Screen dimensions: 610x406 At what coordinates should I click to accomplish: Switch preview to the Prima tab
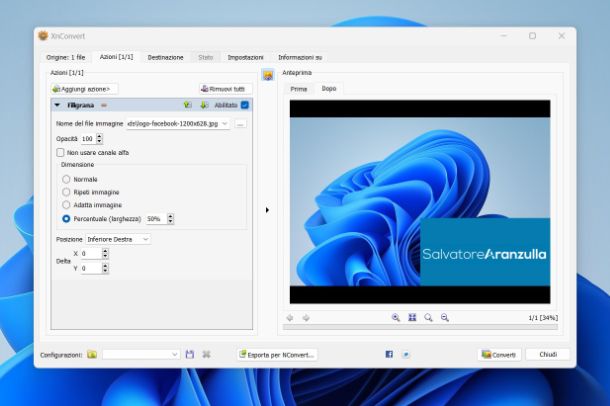coord(299,89)
